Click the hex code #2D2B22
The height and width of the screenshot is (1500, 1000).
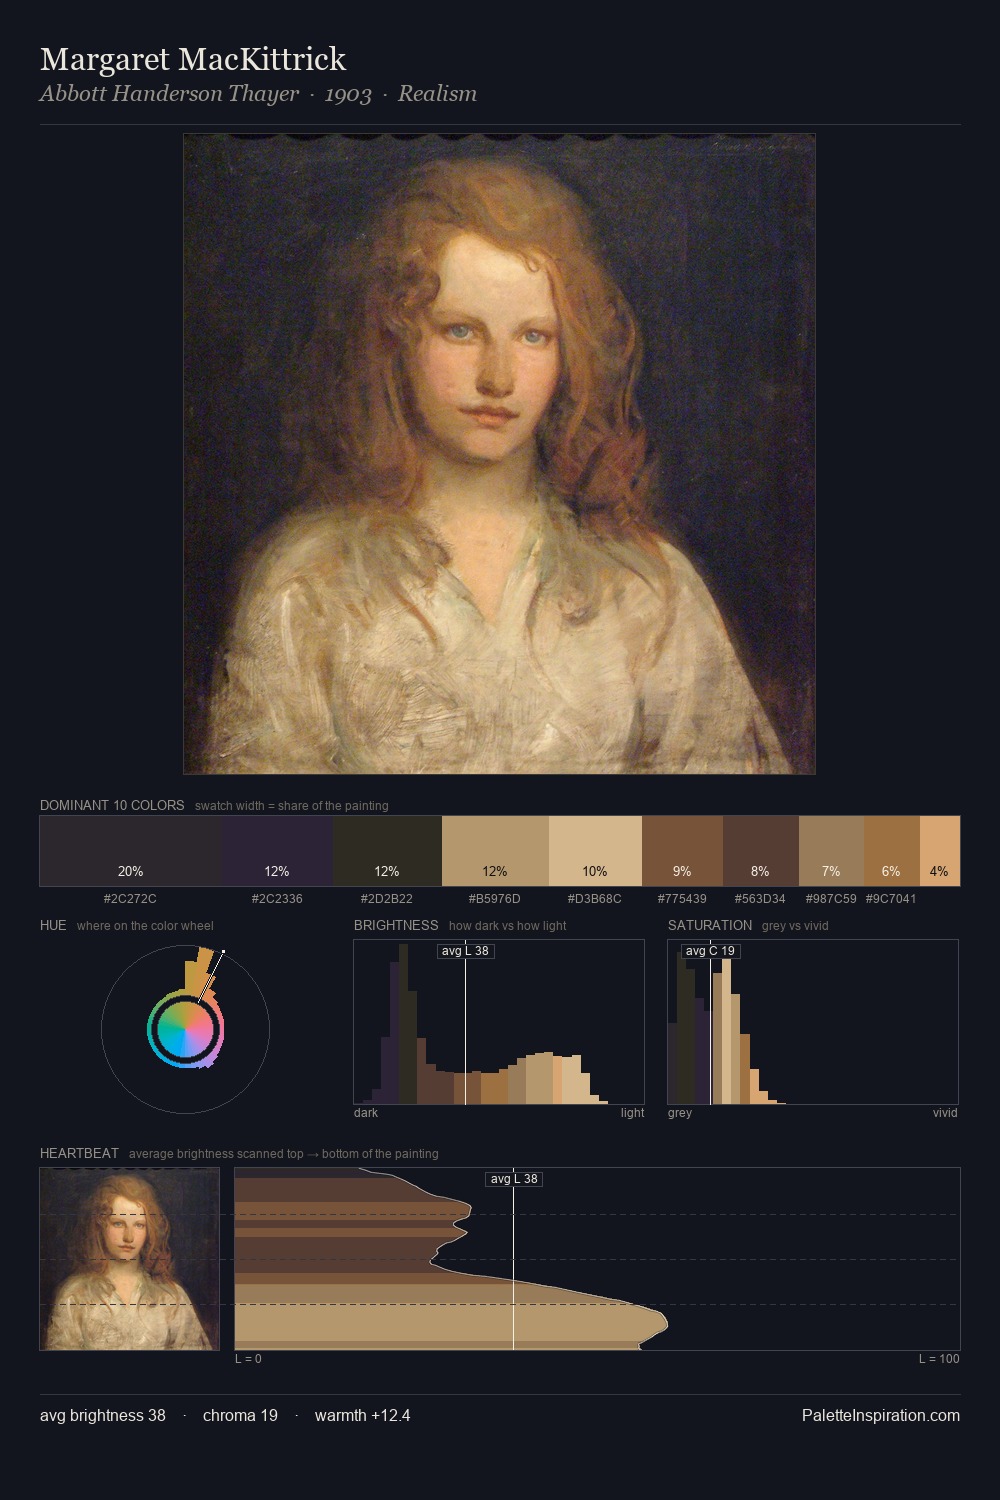387,899
